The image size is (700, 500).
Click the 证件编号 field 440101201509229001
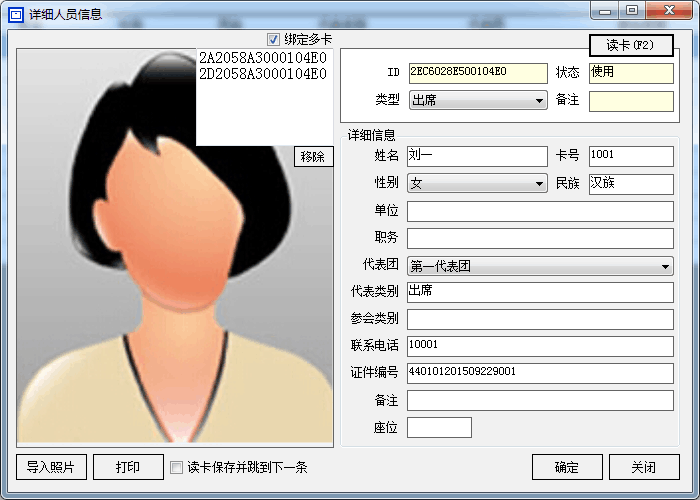tap(540, 373)
